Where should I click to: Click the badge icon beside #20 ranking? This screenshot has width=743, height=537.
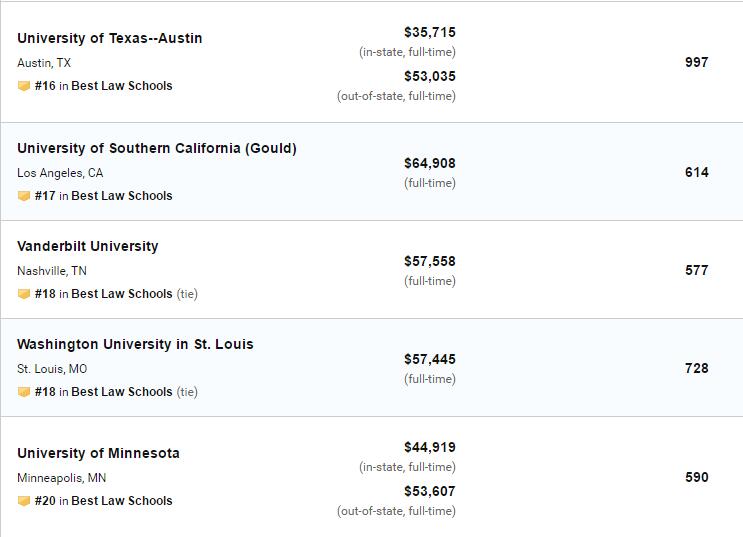[24, 501]
